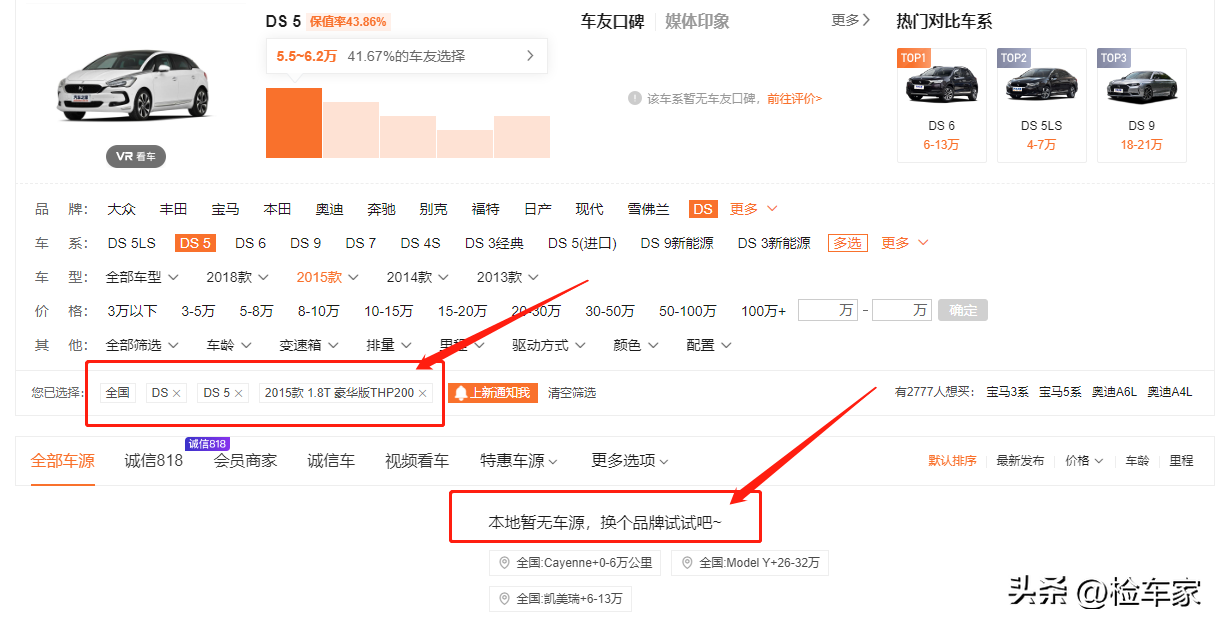Click the 清空筛选 link
This screenshot has height=625, width=1220.
click(x=572, y=393)
